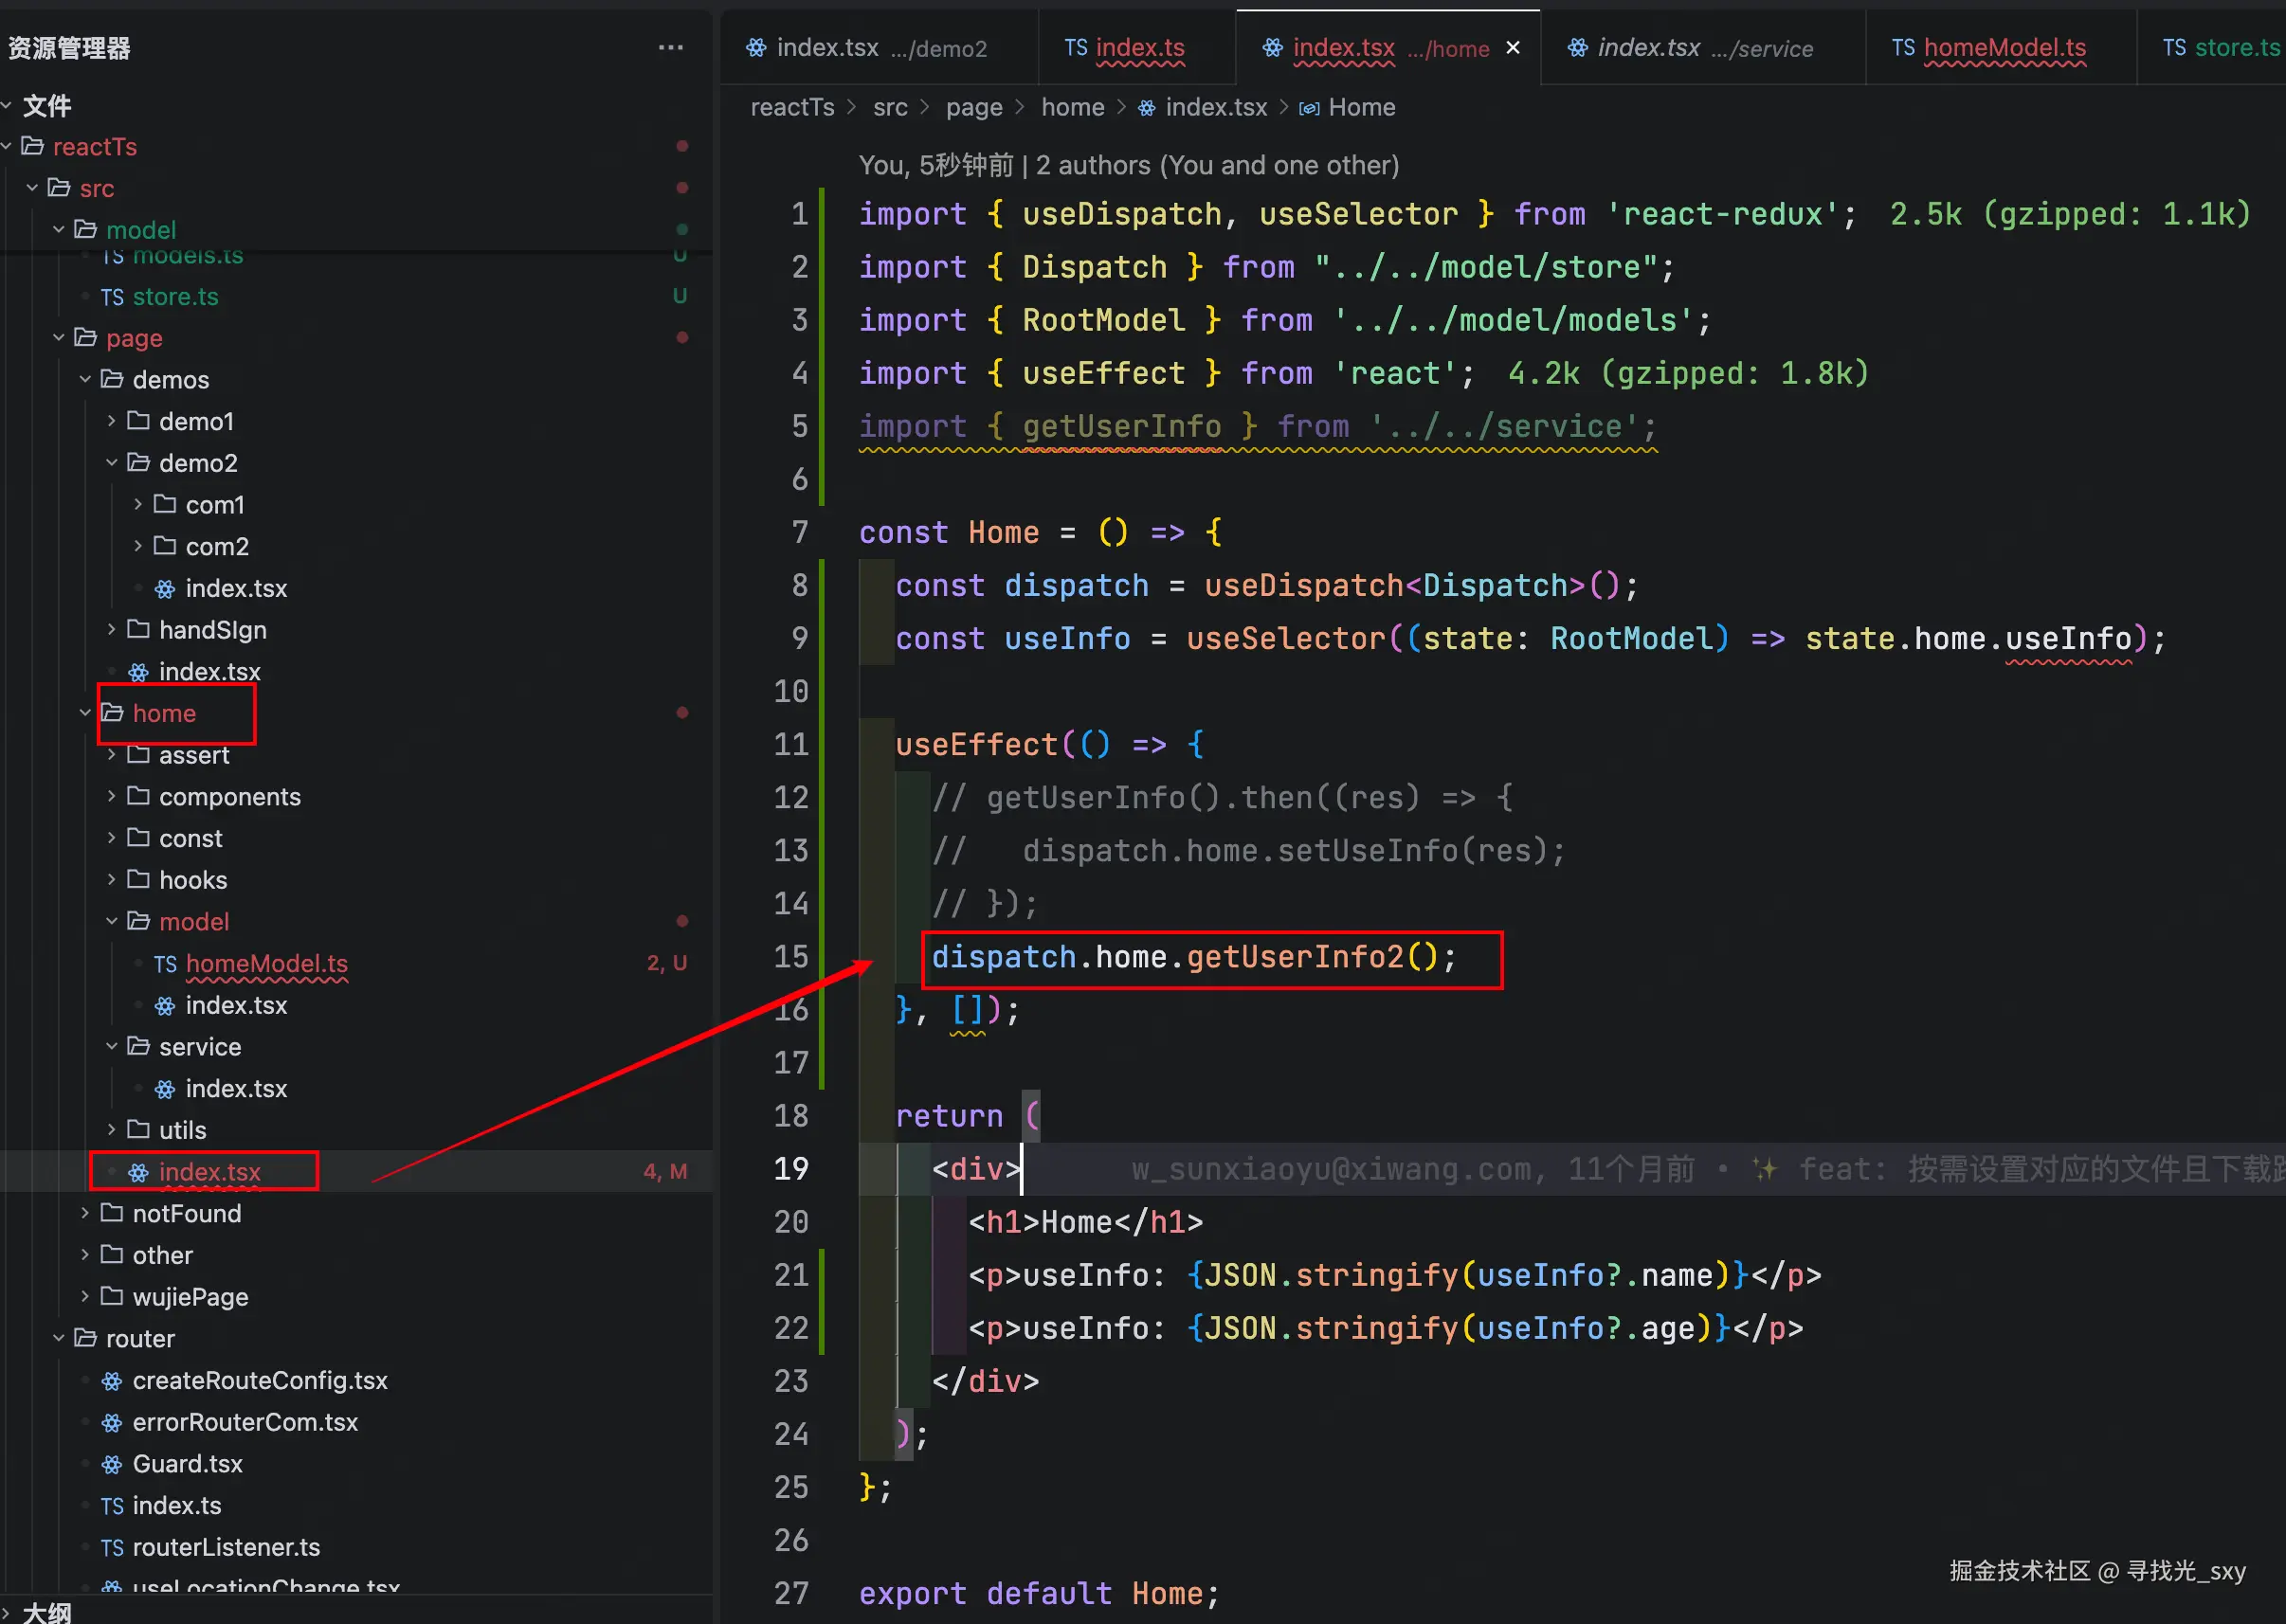This screenshot has height=1624, width=2286.
Task: Click the Home symbol icon in breadcrumb
Action: [1309, 108]
